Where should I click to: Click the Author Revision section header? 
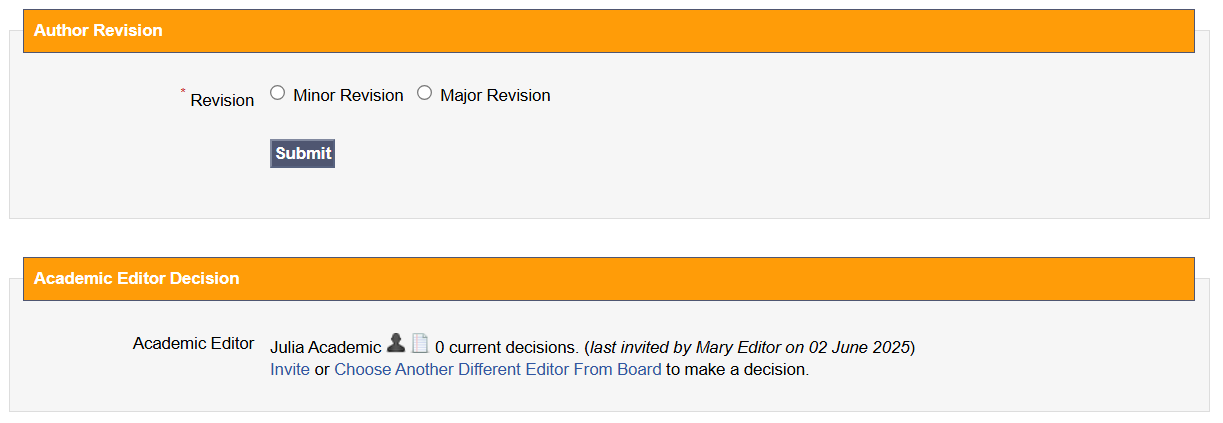[98, 31]
